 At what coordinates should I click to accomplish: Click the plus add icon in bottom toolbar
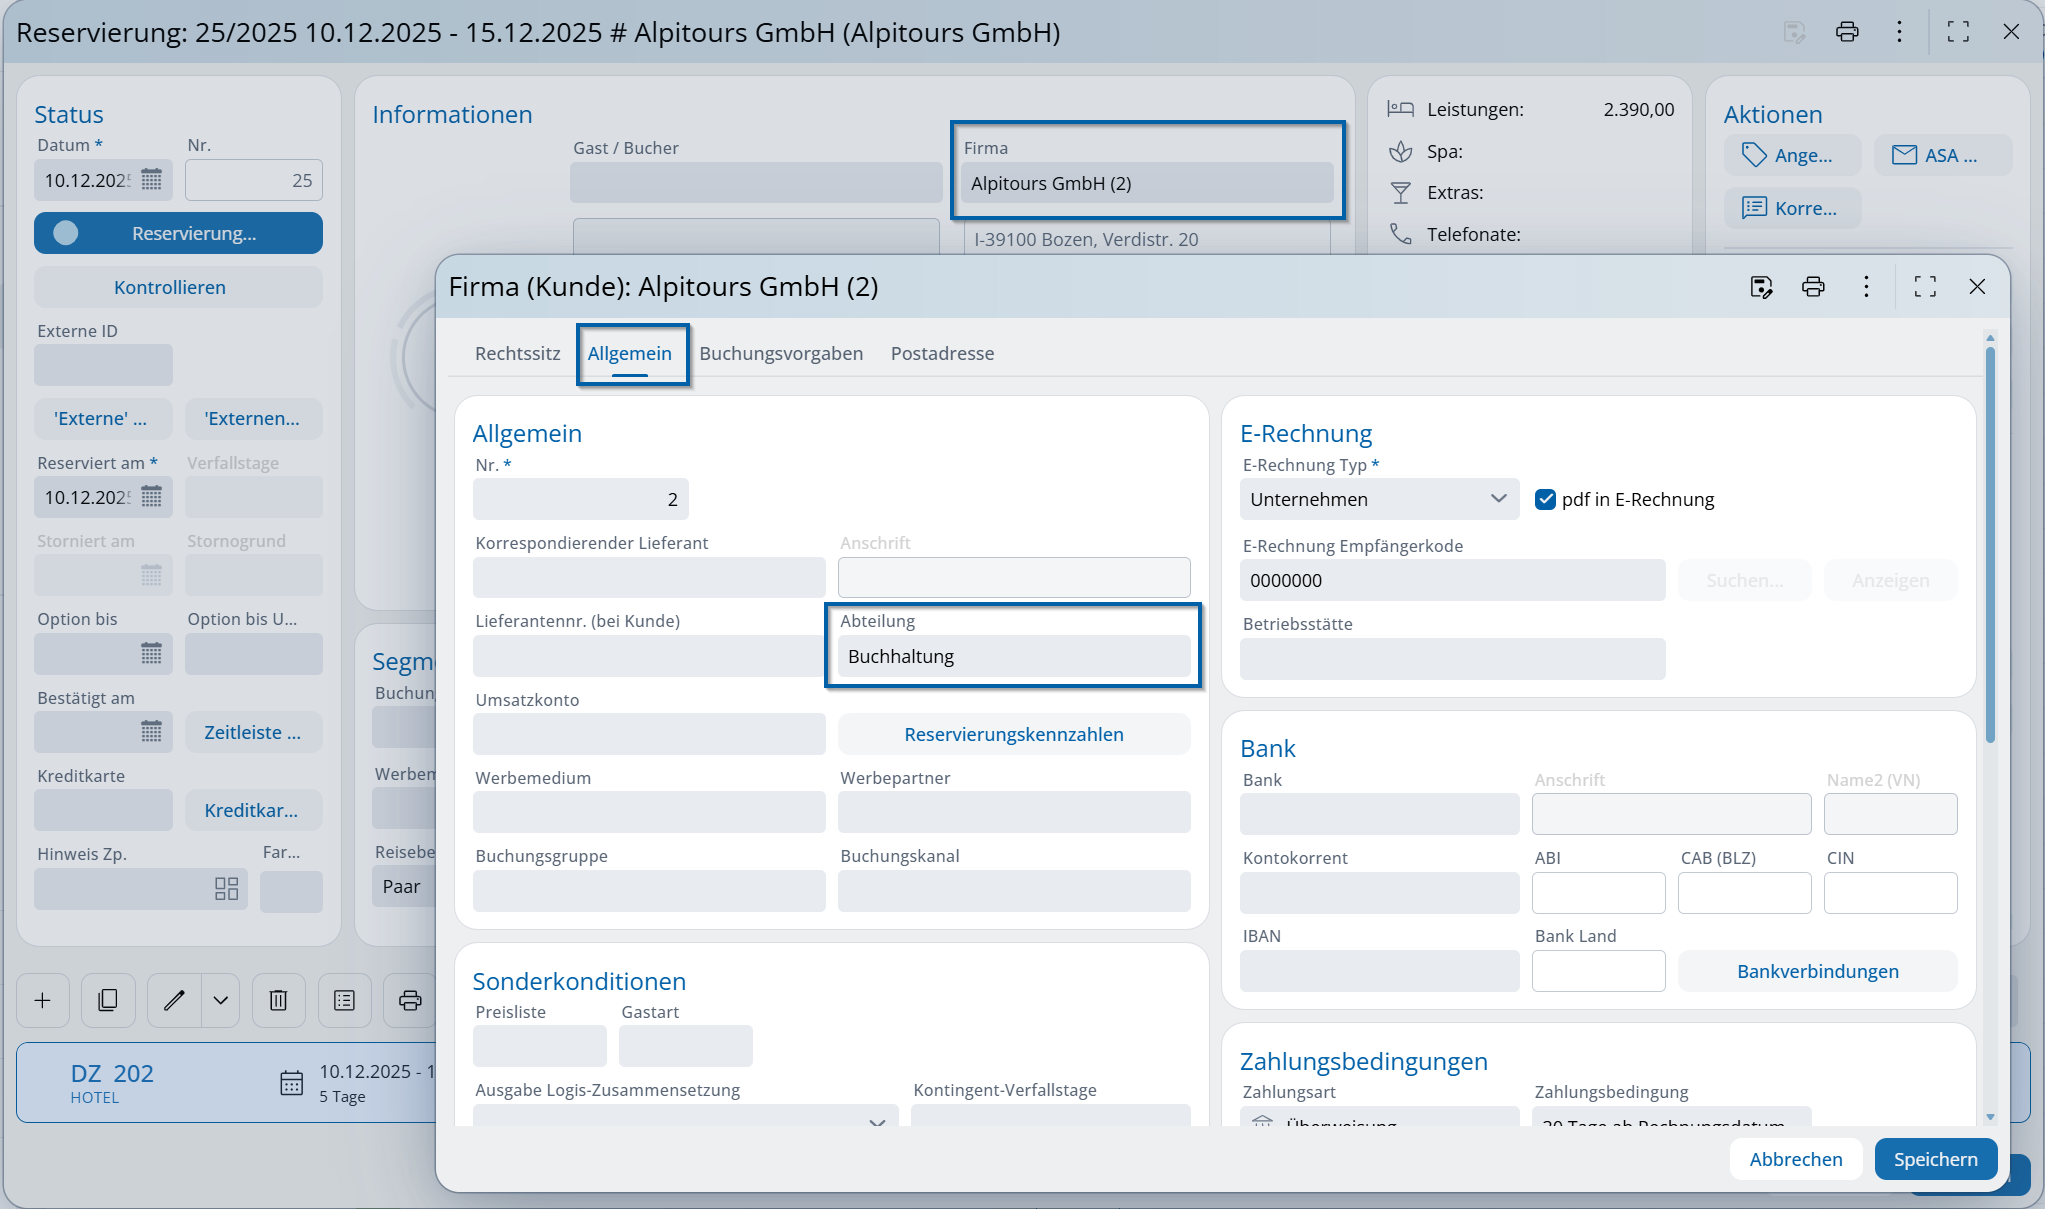coord(43,1000)
